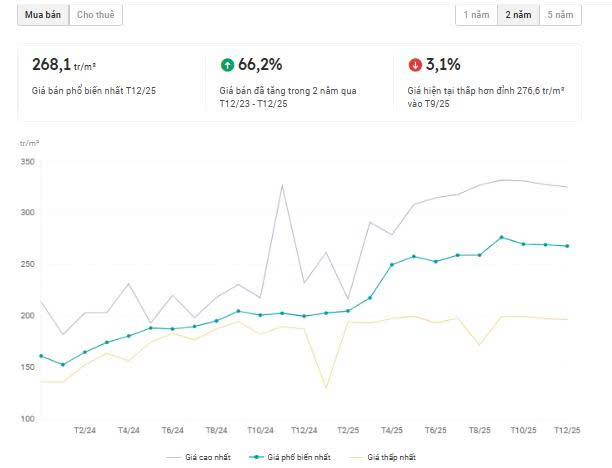Hide the 'Giá thấp nhất' legend series
612x468 pixels.
pyautogui.click(x=383, y=457)
